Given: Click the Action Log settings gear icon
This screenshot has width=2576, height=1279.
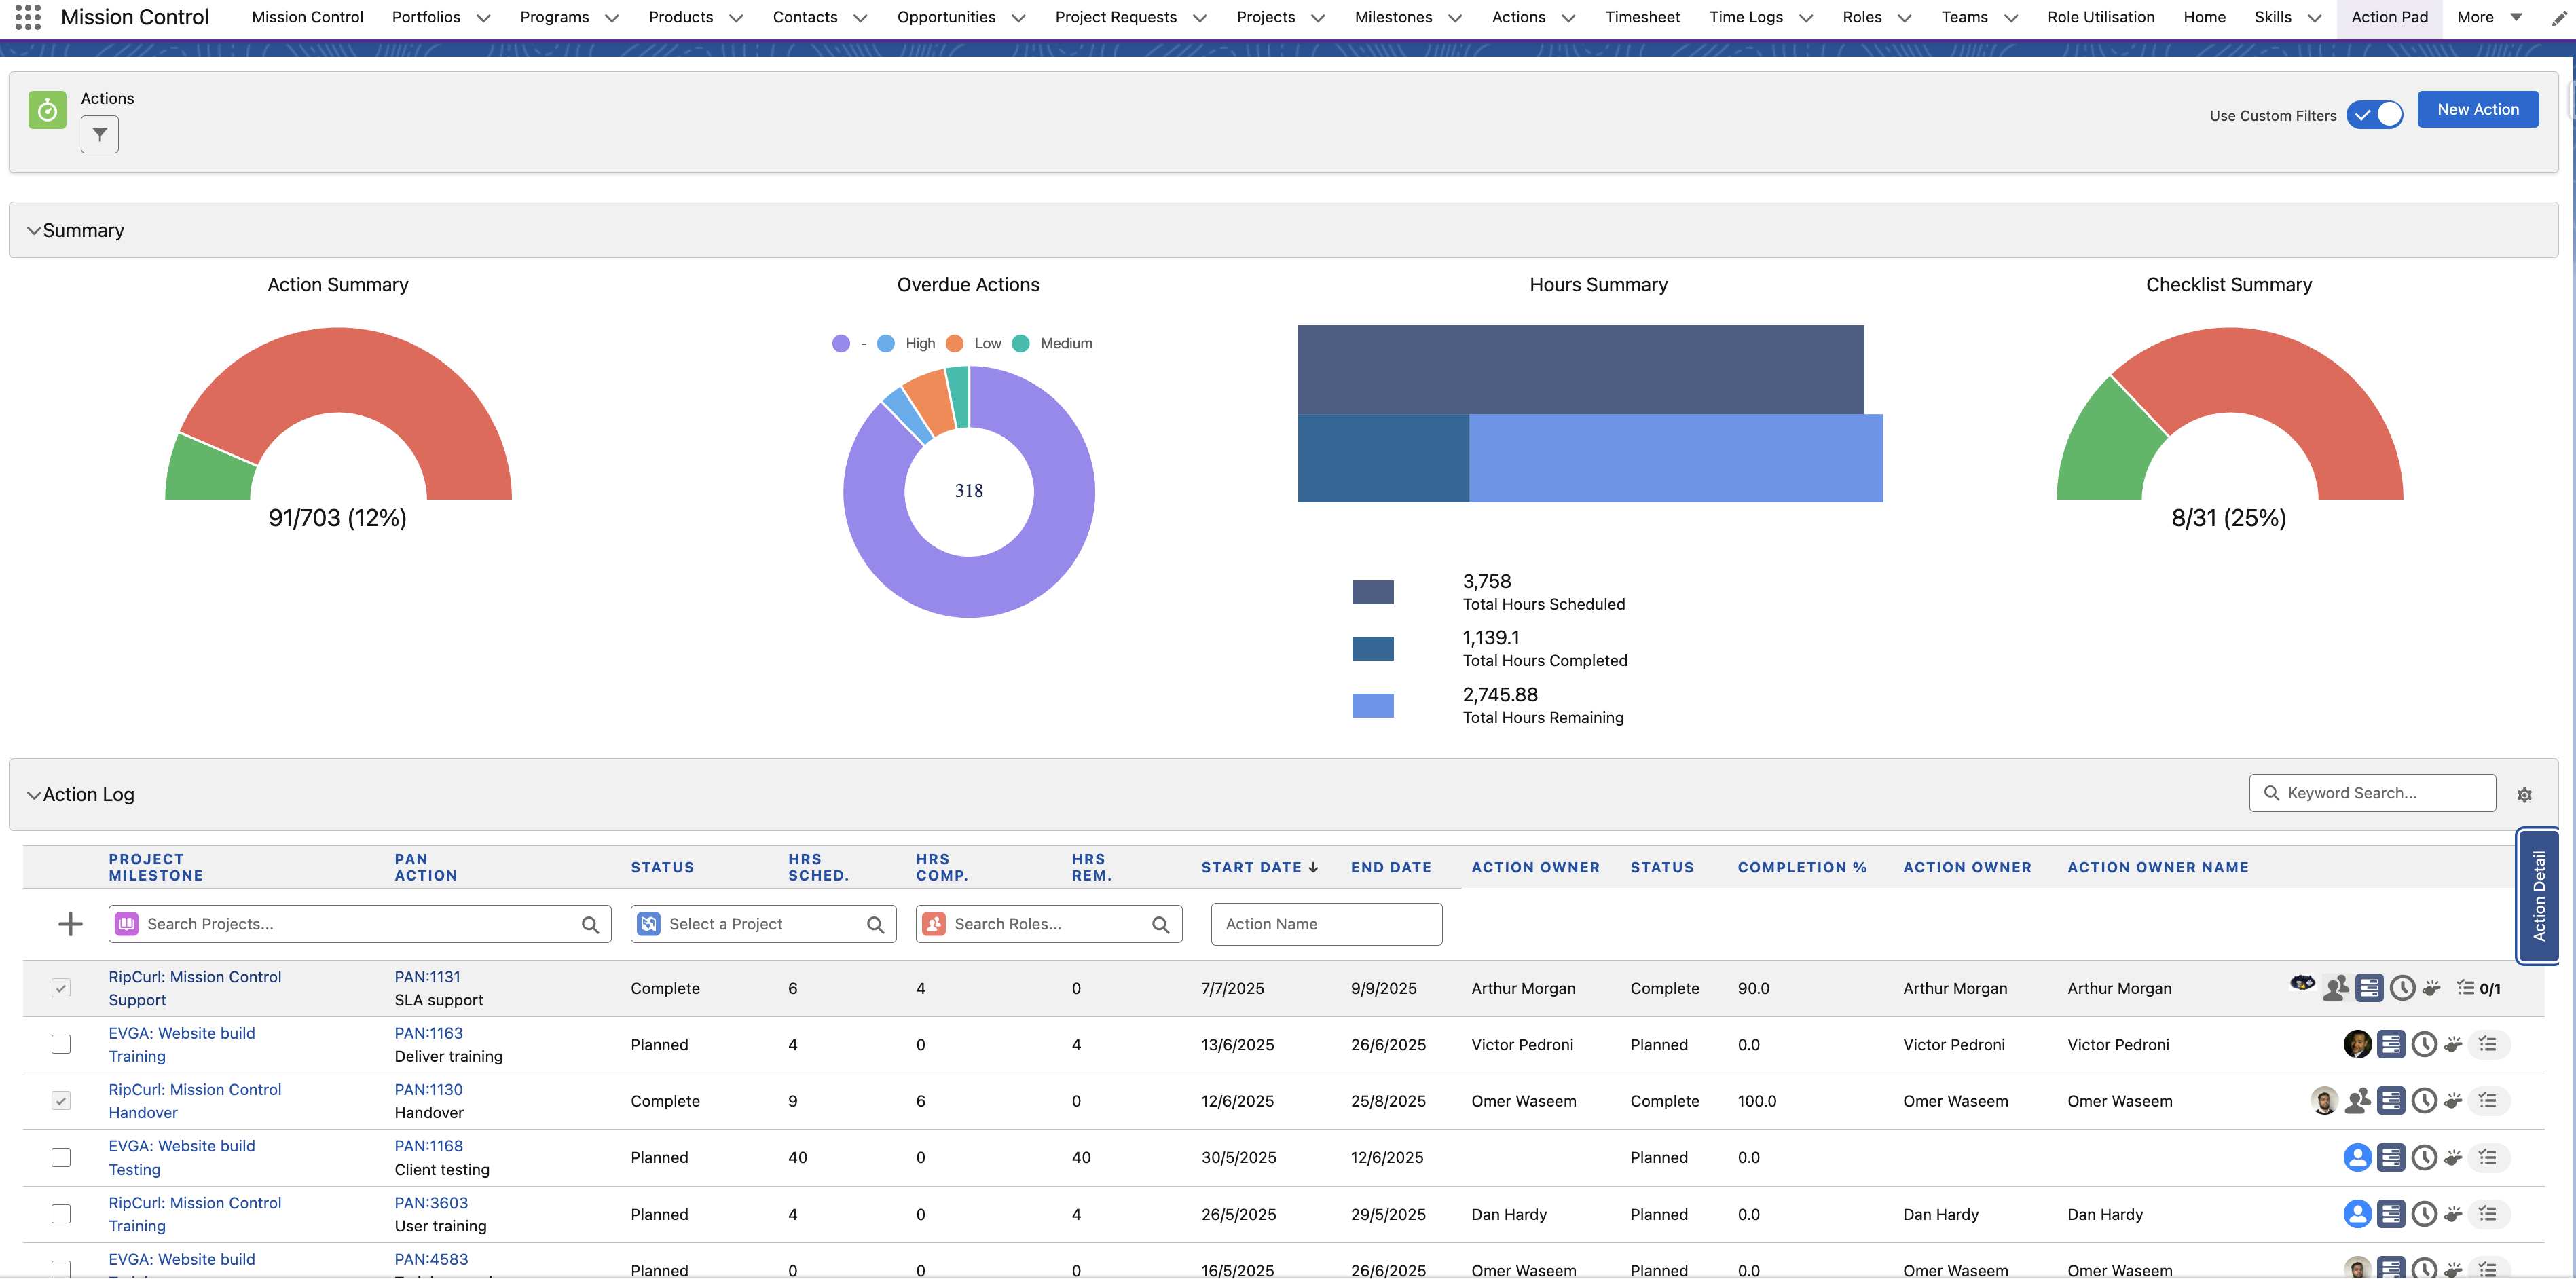Looking at the screenshot, I should (2524, 795).
